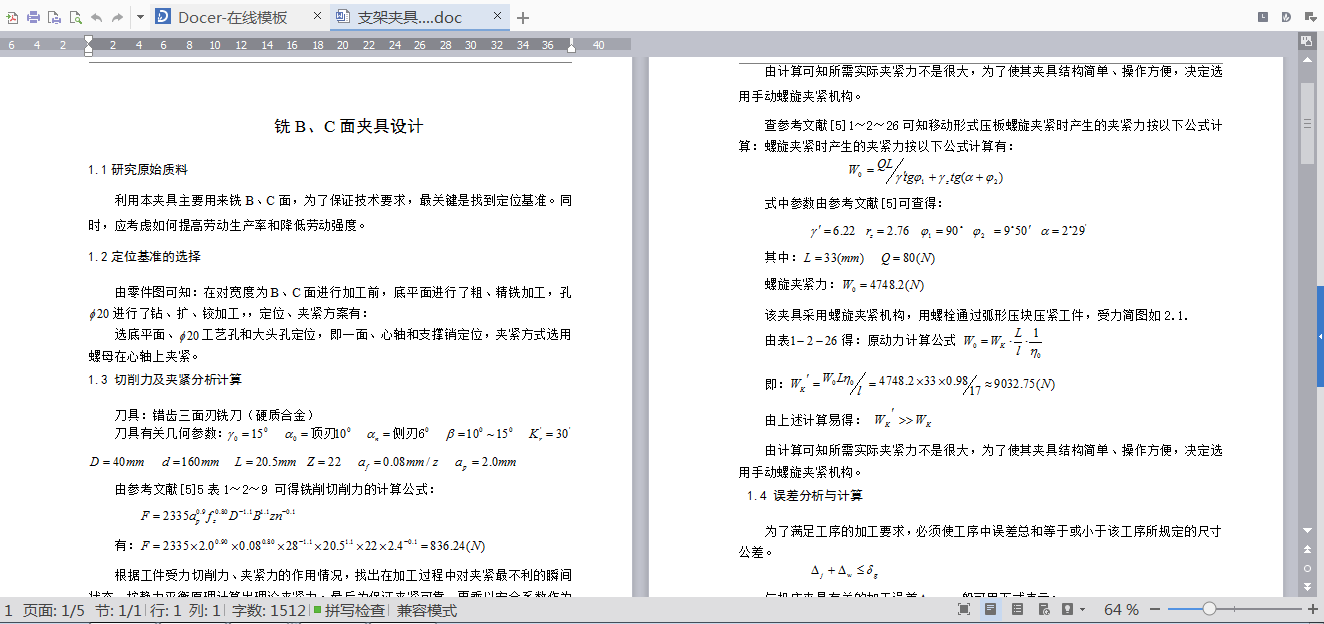
Task: Go to previous page double-arrow button
Action: pyautogui.click(x=1306, y=551)
